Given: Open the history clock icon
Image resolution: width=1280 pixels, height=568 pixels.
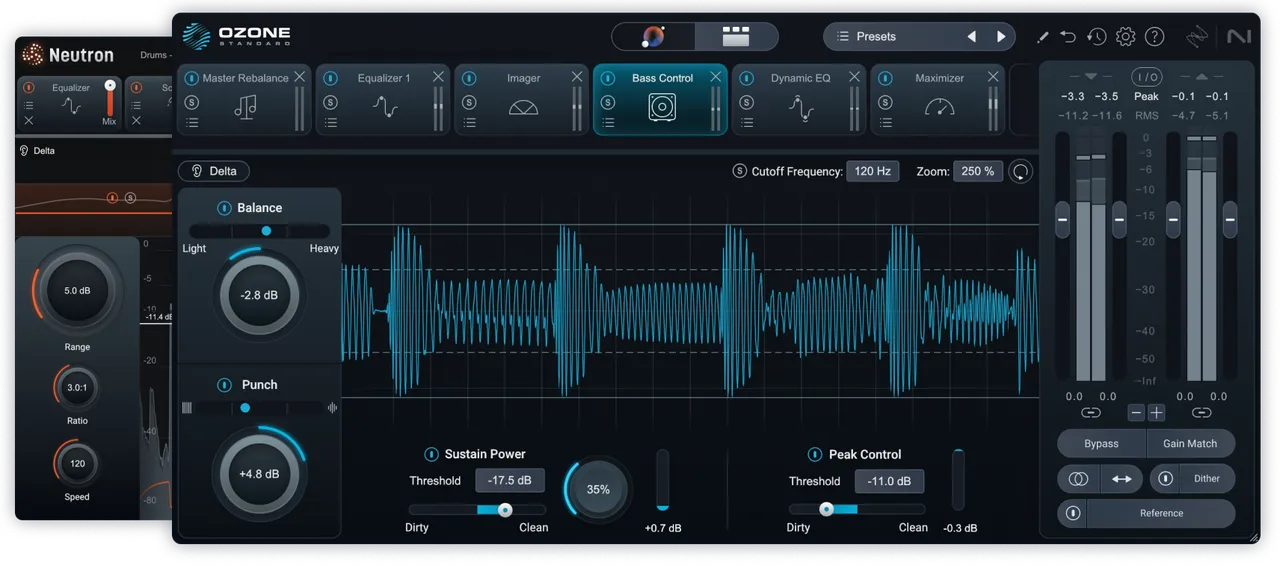Looking at the screenshot, I should click(x=1096, y=37).
